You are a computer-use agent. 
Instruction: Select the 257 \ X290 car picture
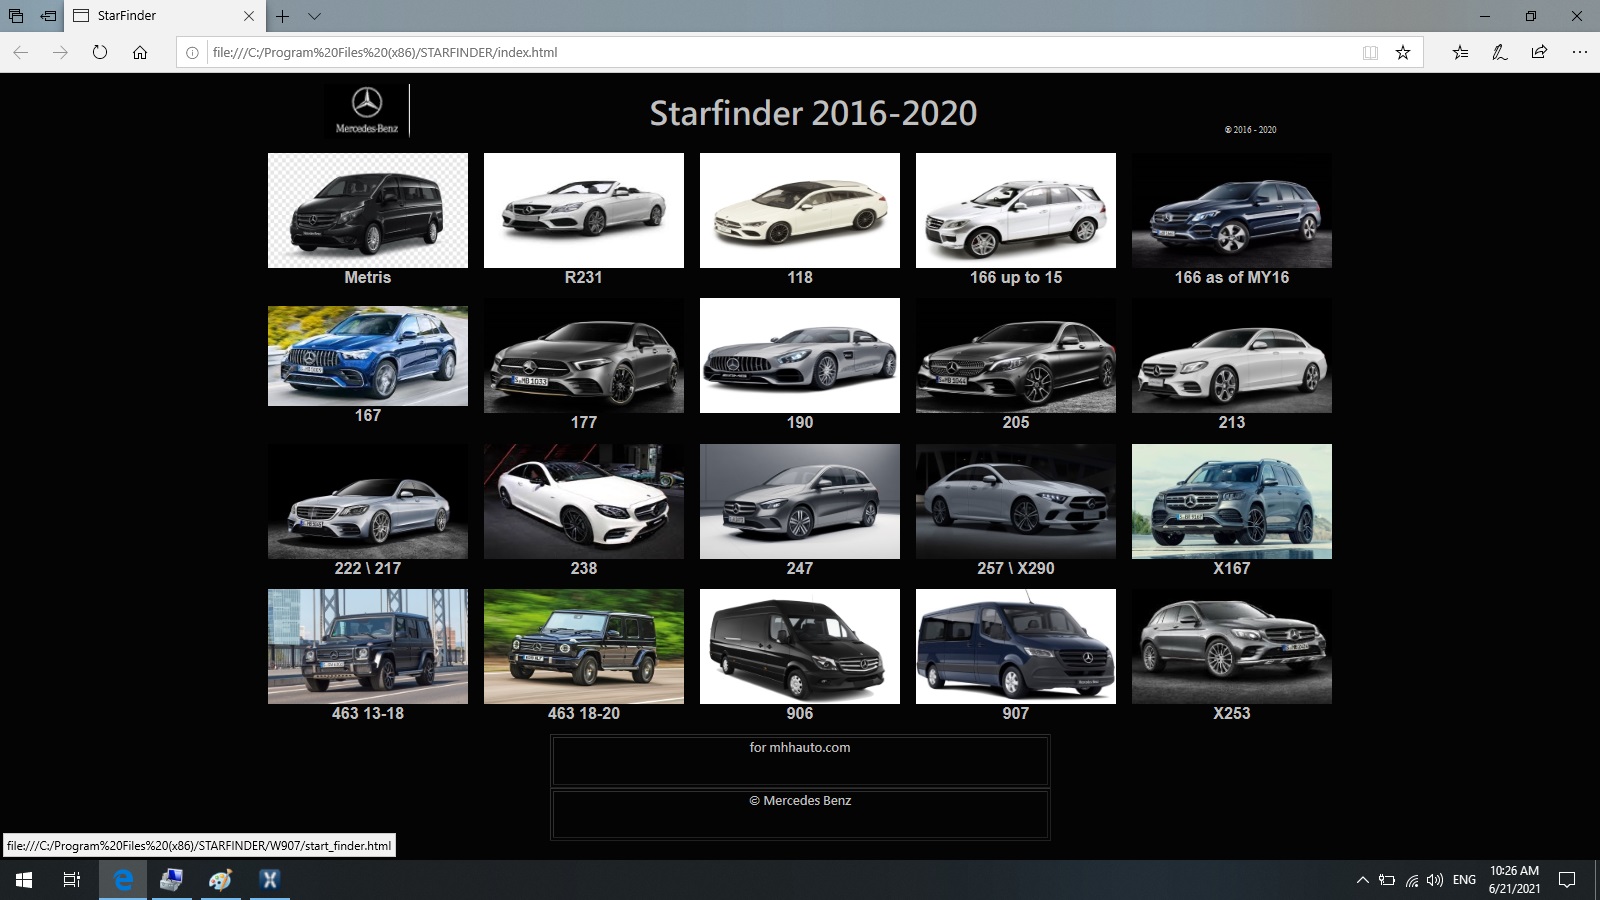(1016, 501)
